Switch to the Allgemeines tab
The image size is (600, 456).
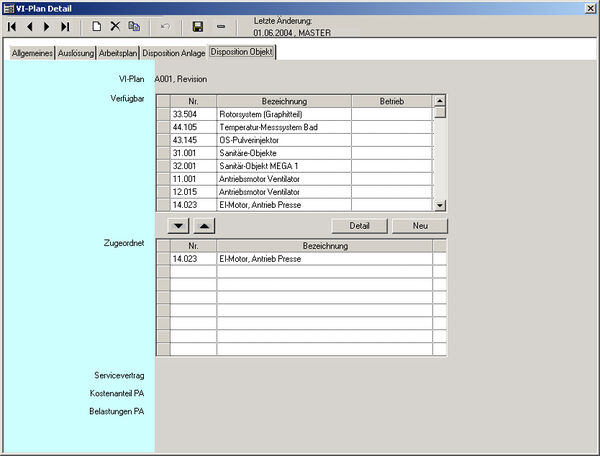[x=32, y=53]
